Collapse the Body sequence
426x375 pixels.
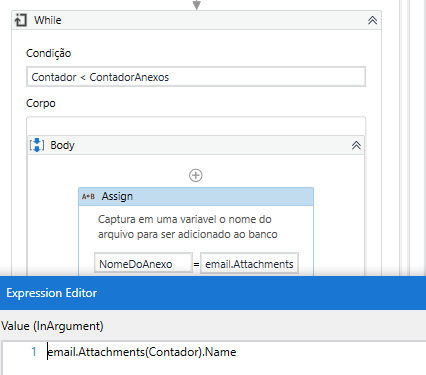356,145
